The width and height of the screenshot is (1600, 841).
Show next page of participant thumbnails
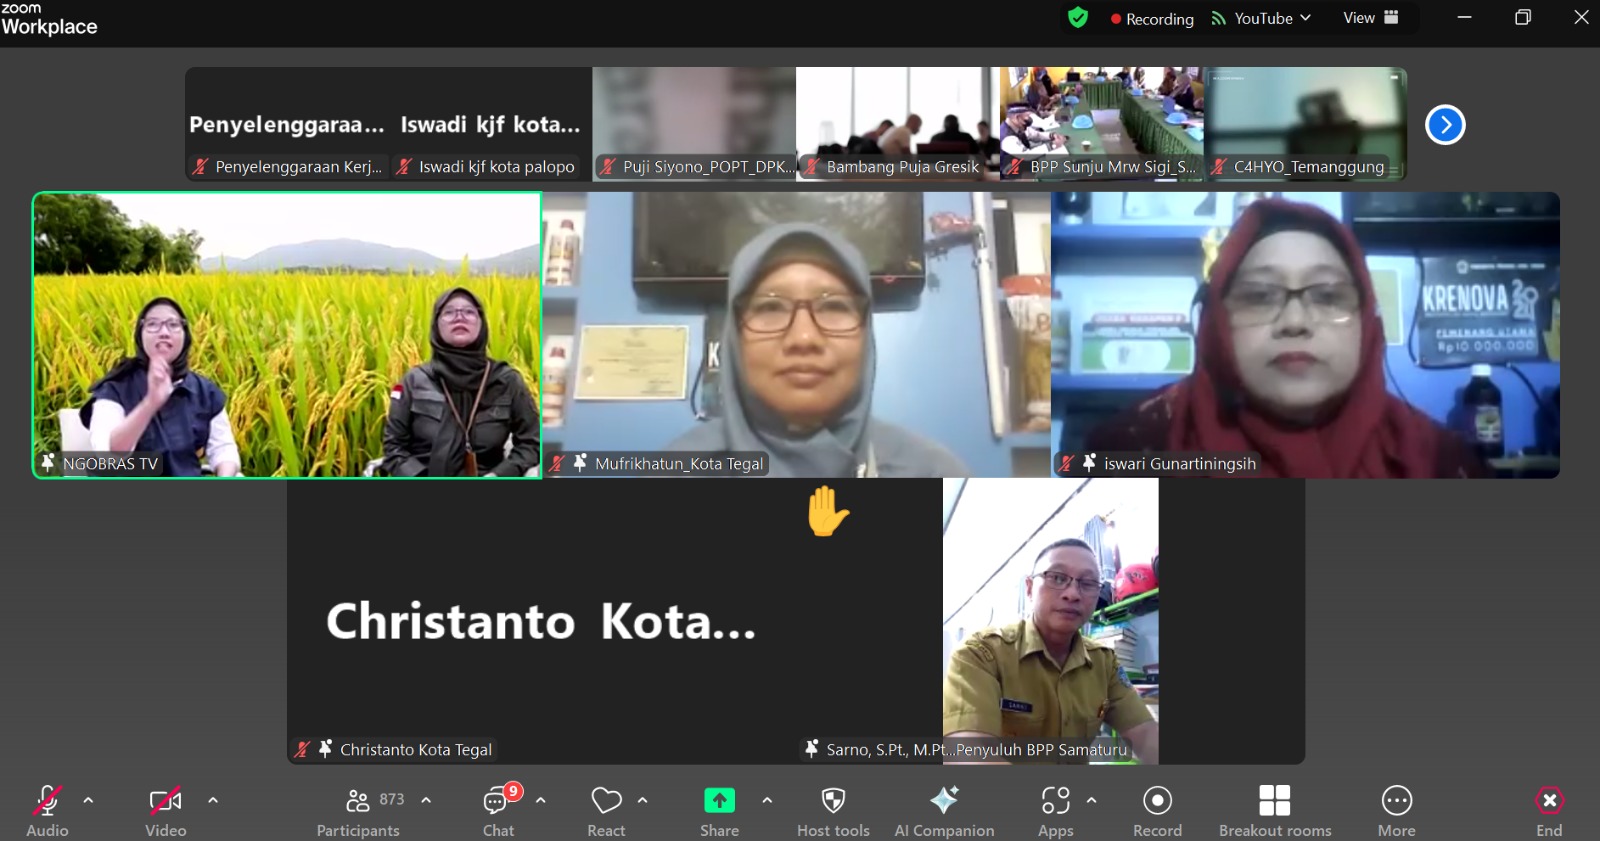(1445, 125)
